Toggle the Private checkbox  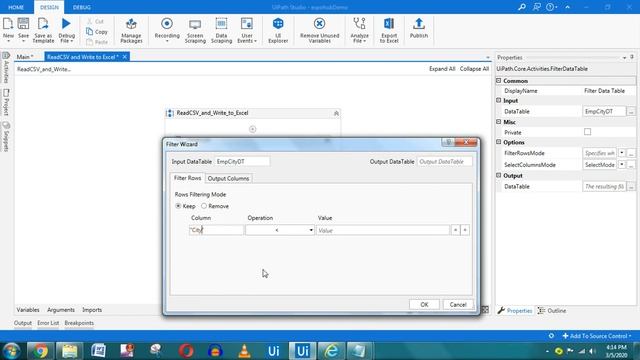pyautogui.click(x=587, y=132)
